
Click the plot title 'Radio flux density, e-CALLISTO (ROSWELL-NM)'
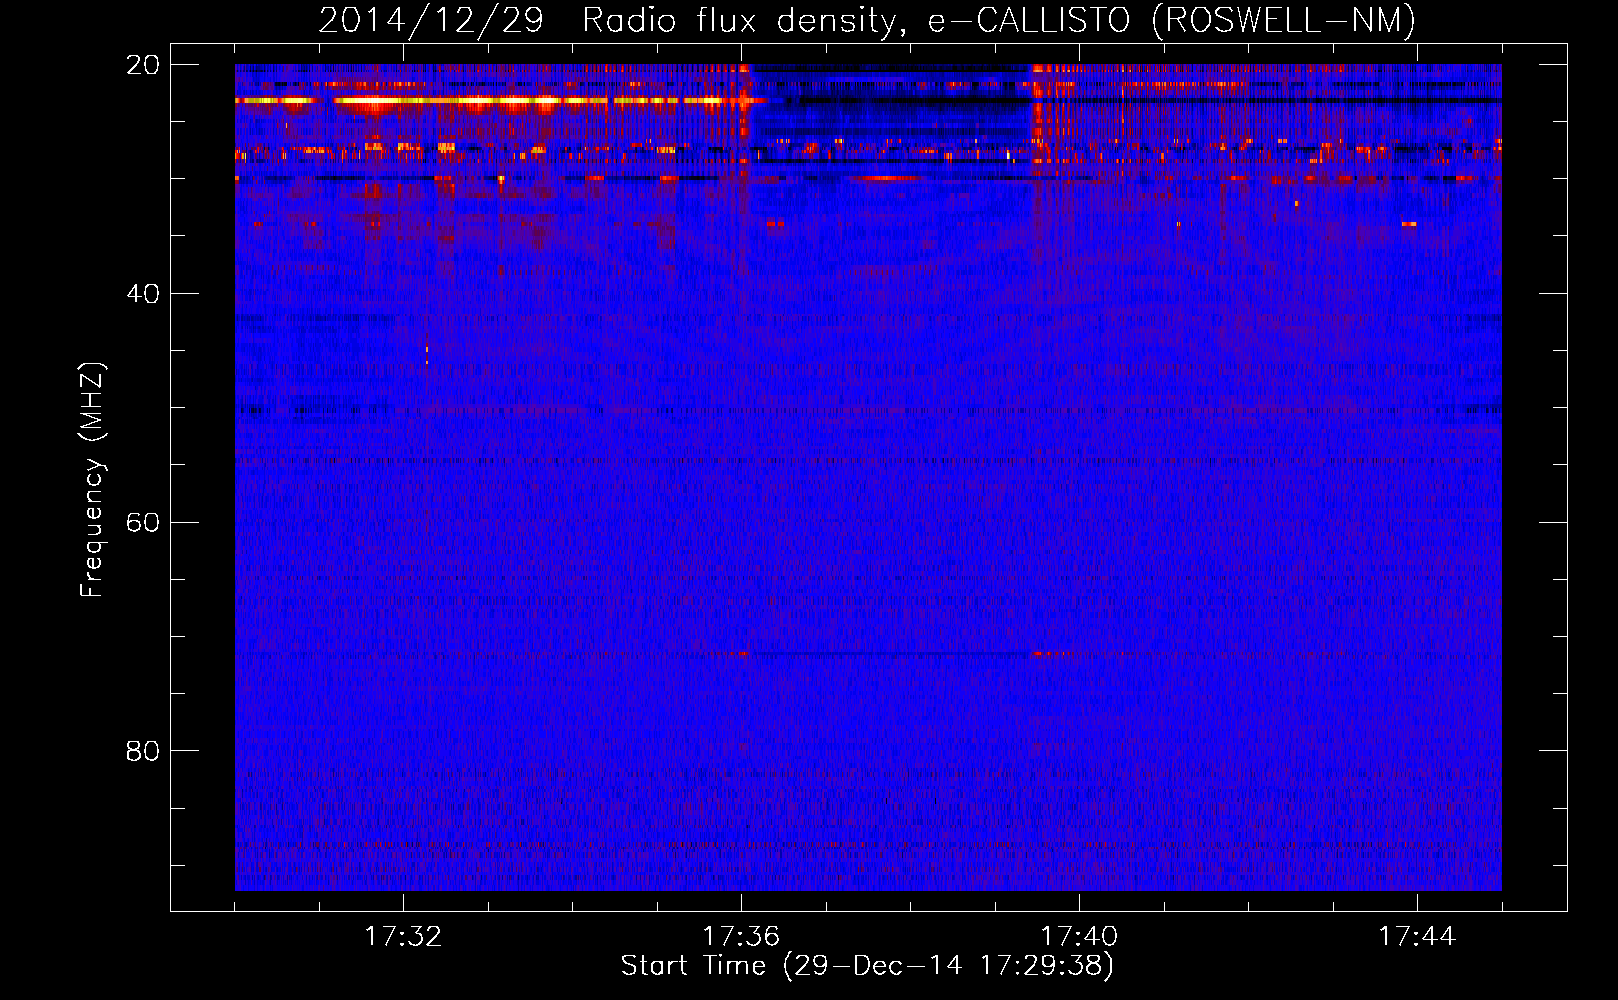[998, 21]
